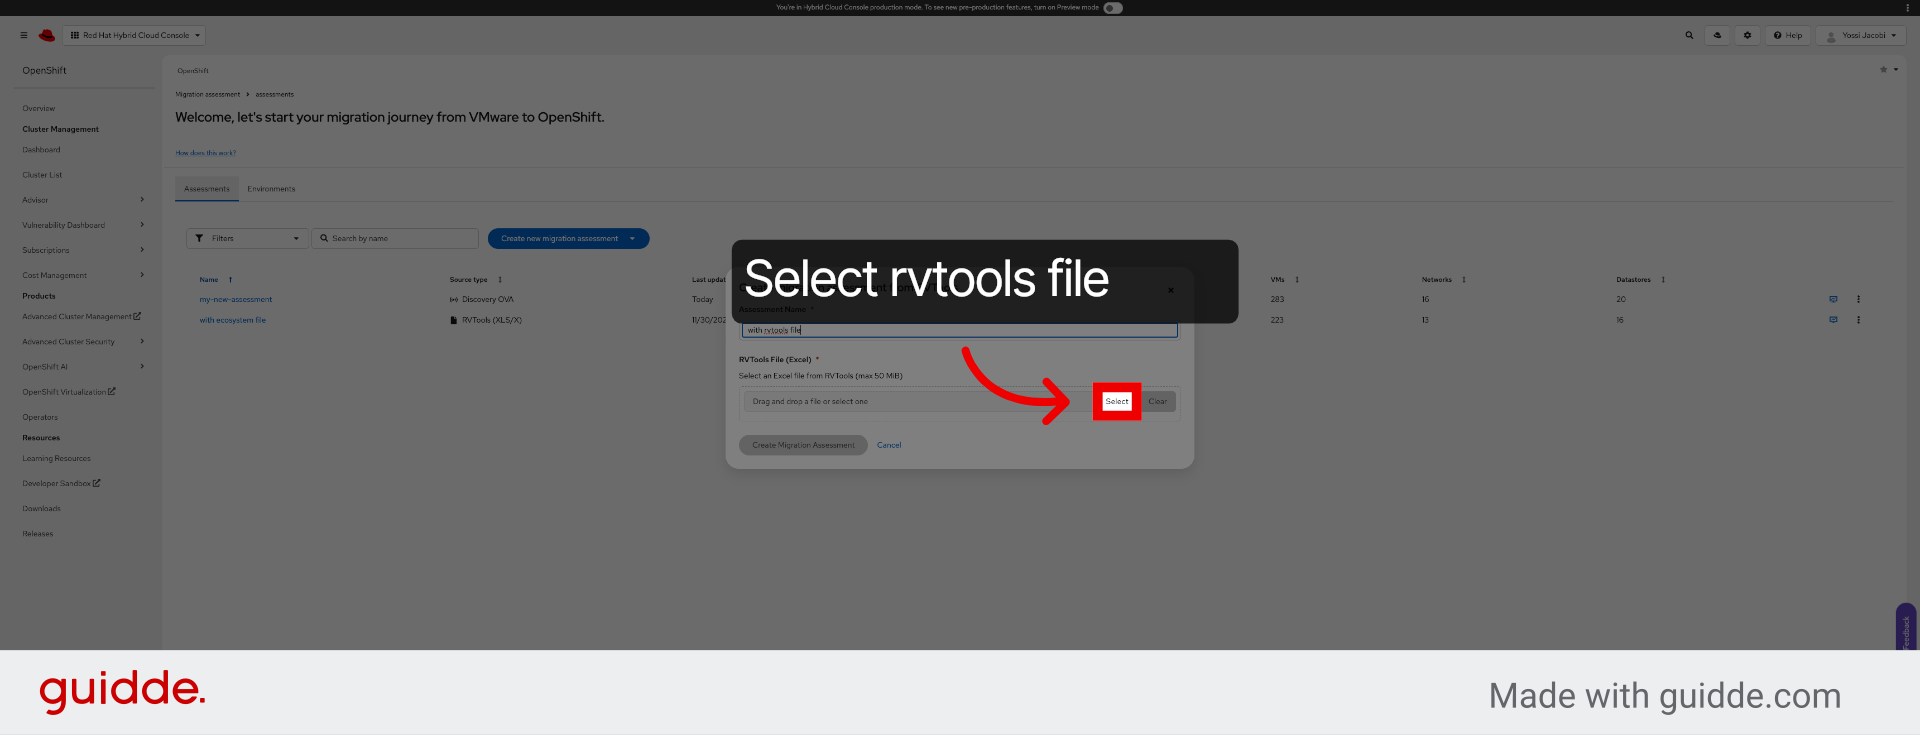Screen dimensions: 1920x735
Task: Click the drag and drop file field
Action: pos(919,401)
